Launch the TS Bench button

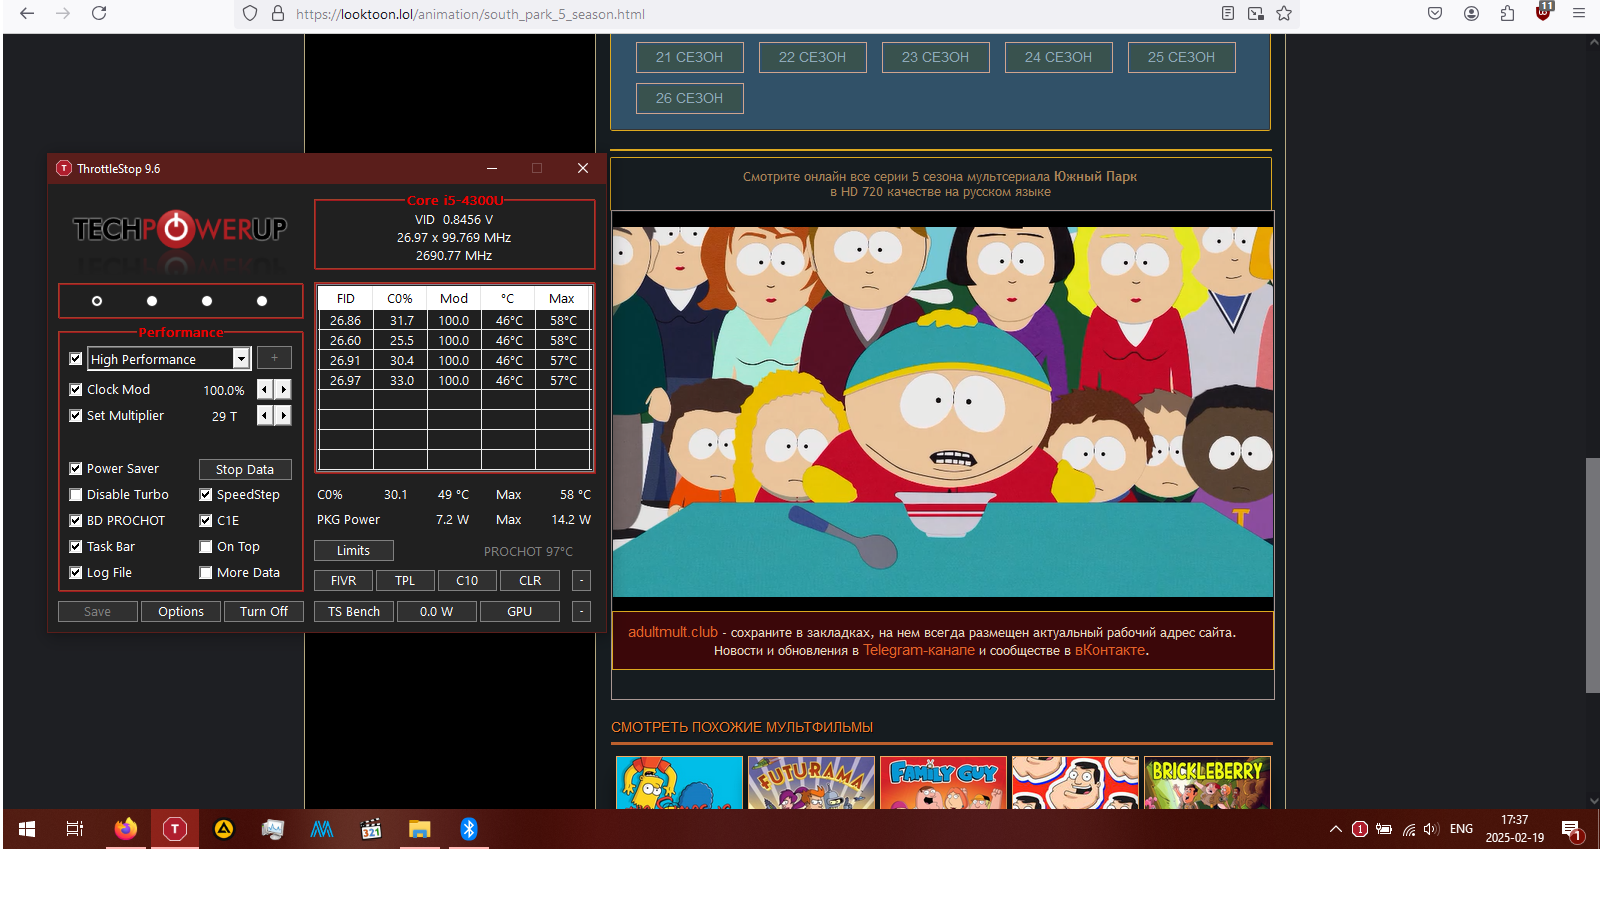[x=354, y=612]
